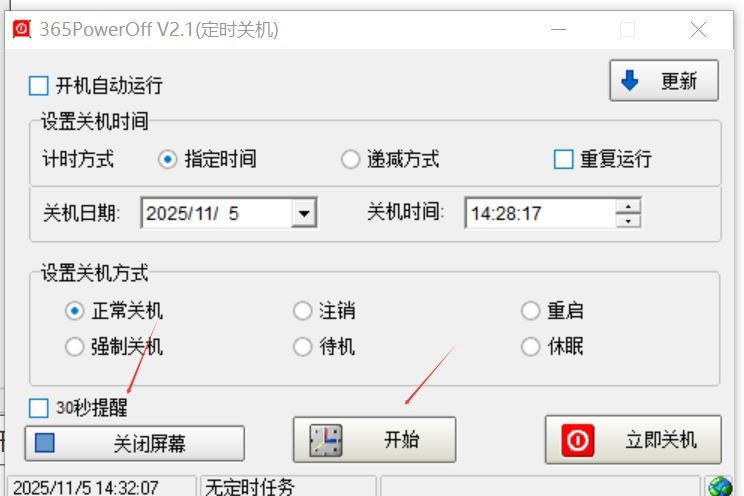Select the 重启 radio option
The image size is (744, 496).
pos(530,311)
